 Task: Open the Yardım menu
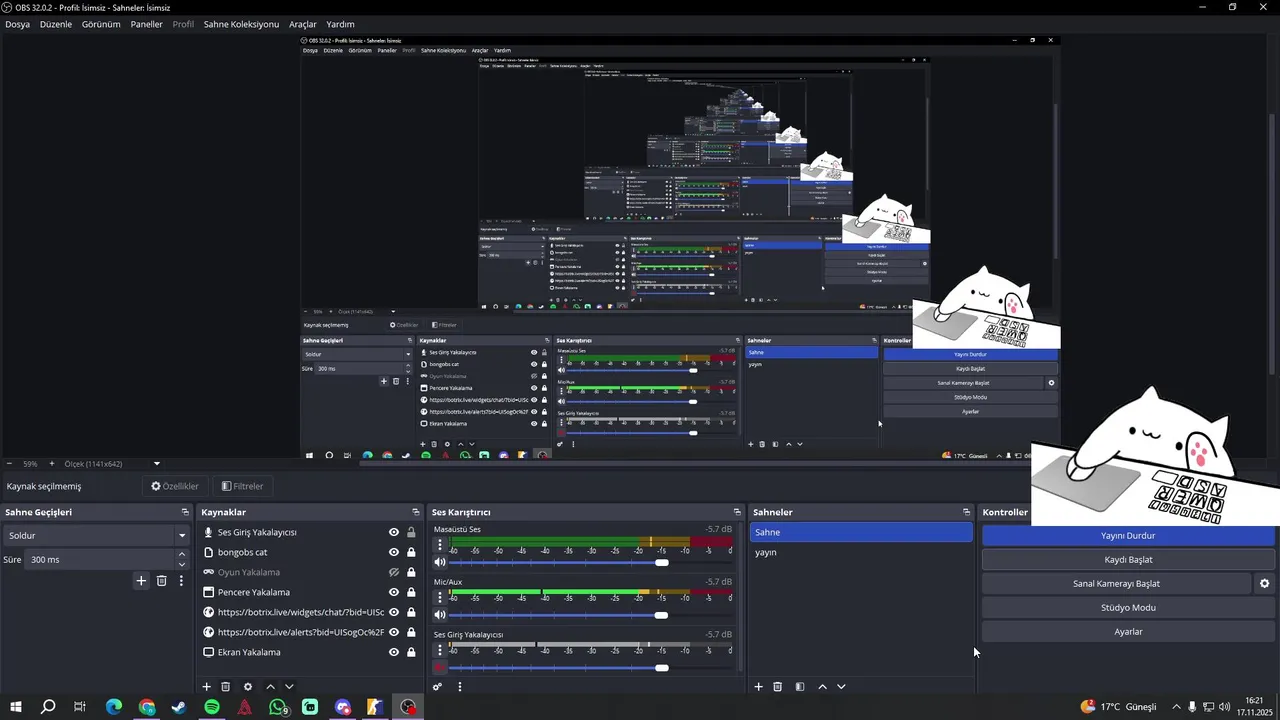coord(340,24)
